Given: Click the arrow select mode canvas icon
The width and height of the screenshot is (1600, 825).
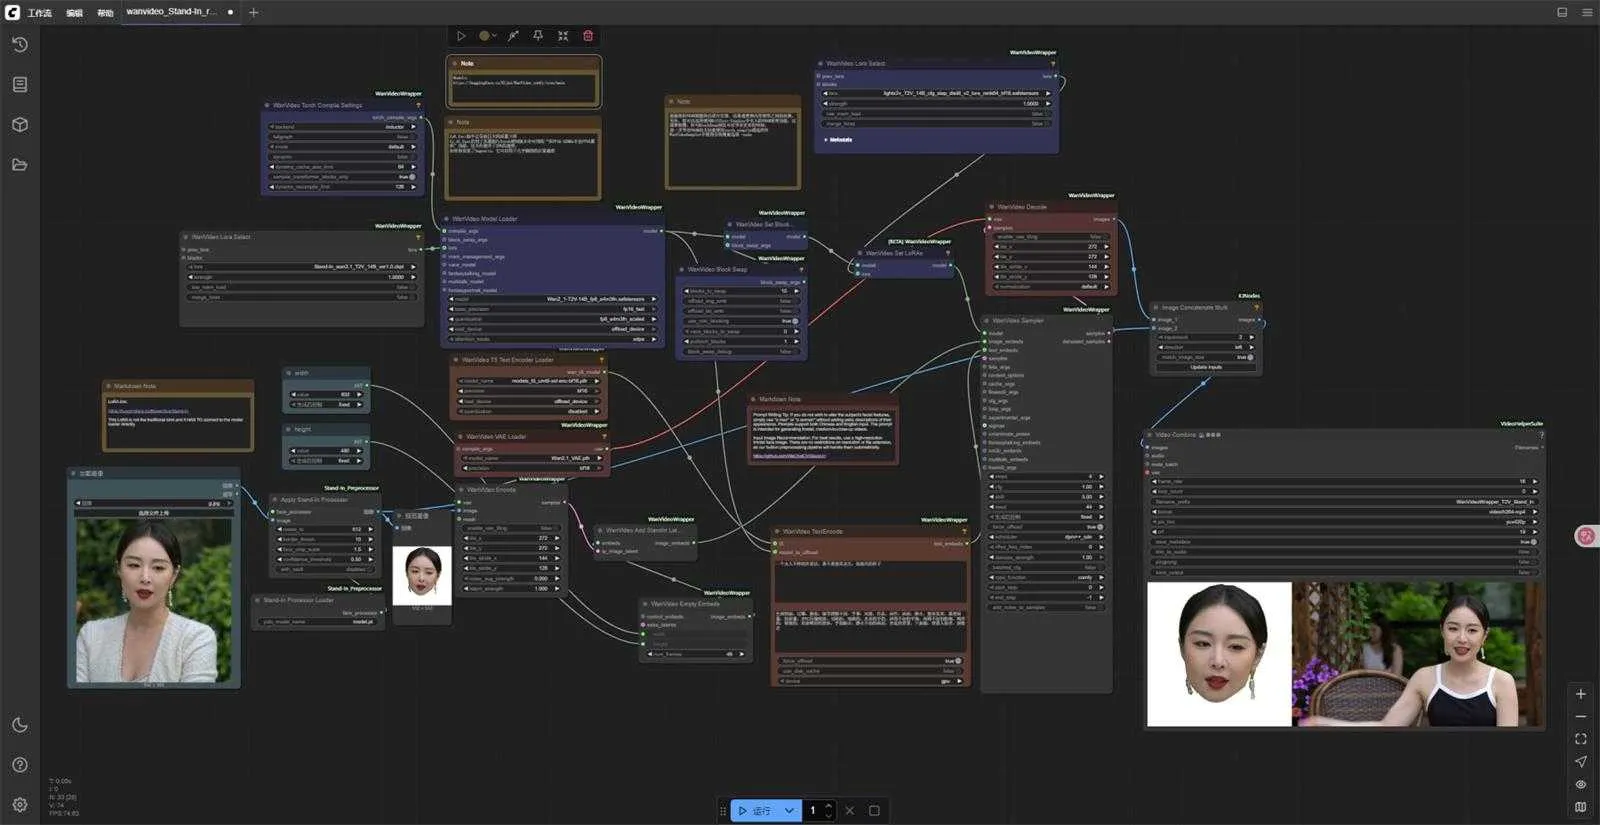Looking at the screenshot, I should pos(1580,762).
